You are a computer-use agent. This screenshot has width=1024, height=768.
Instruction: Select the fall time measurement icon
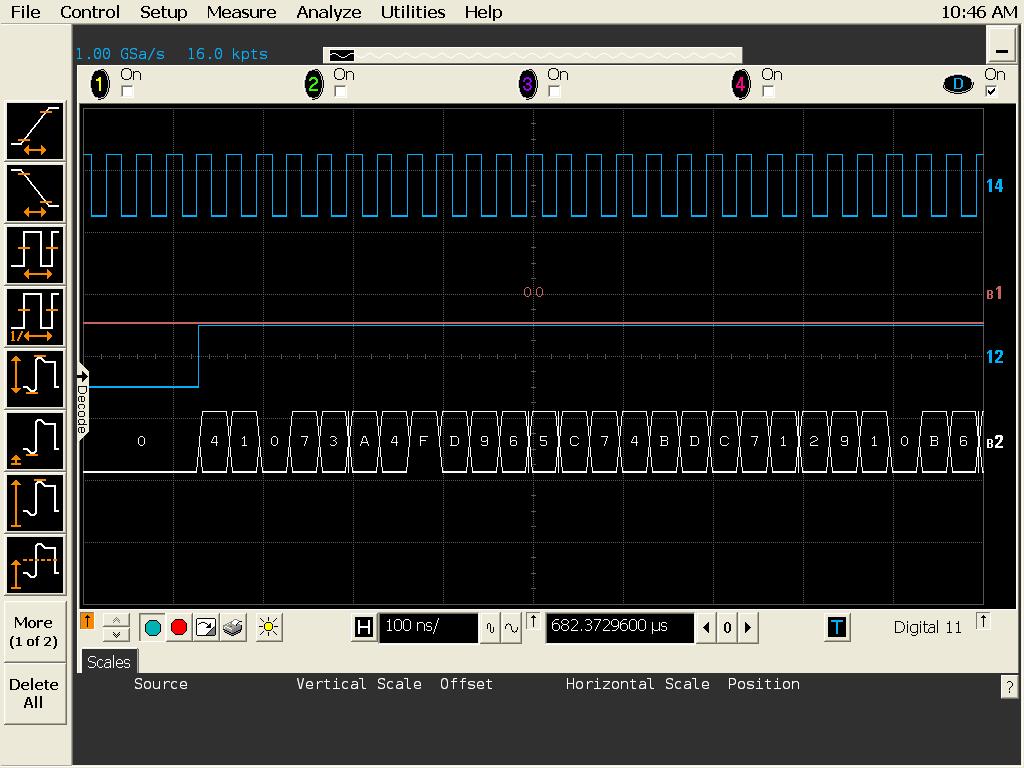coord(36,193)
